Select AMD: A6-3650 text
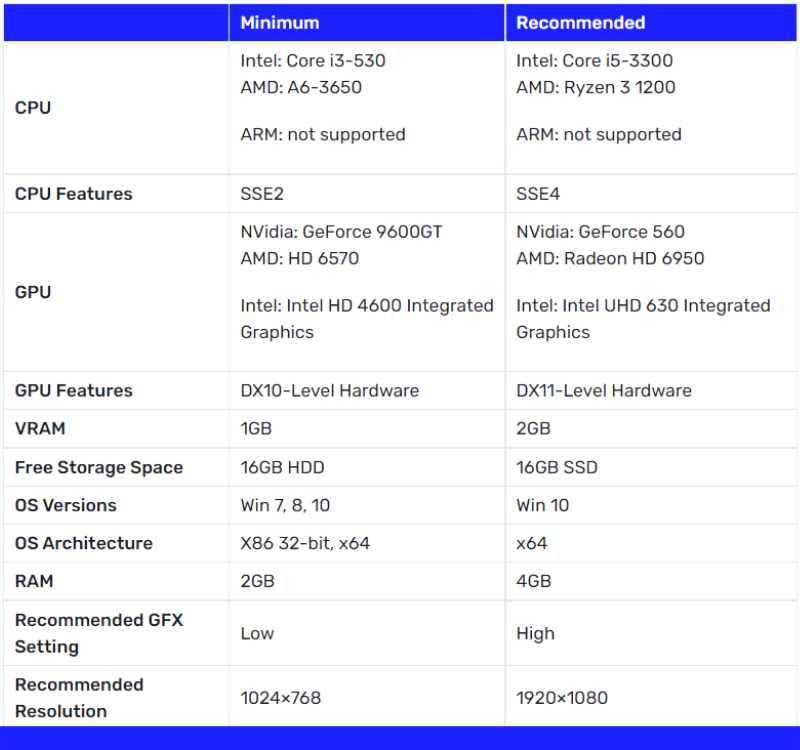The height and width of the screenshot is (750, 800). [x=301, y=87]
